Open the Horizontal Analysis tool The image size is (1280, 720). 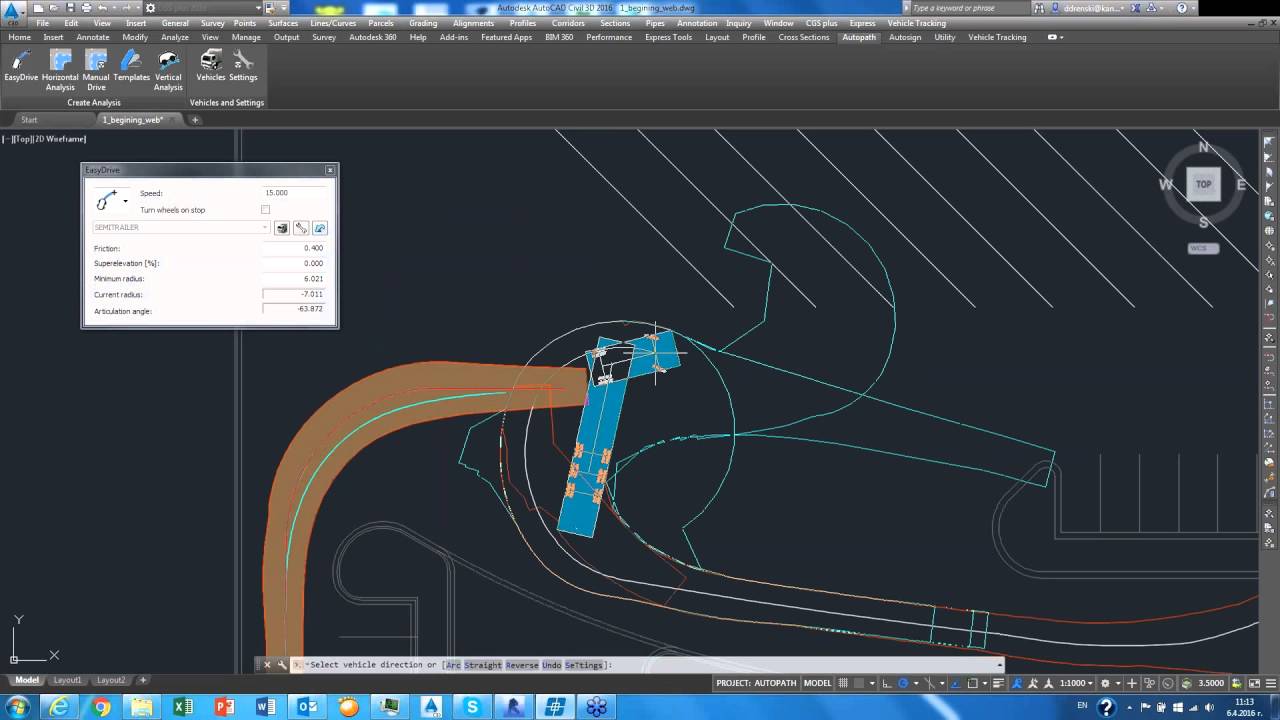click(x=60, y=71)
